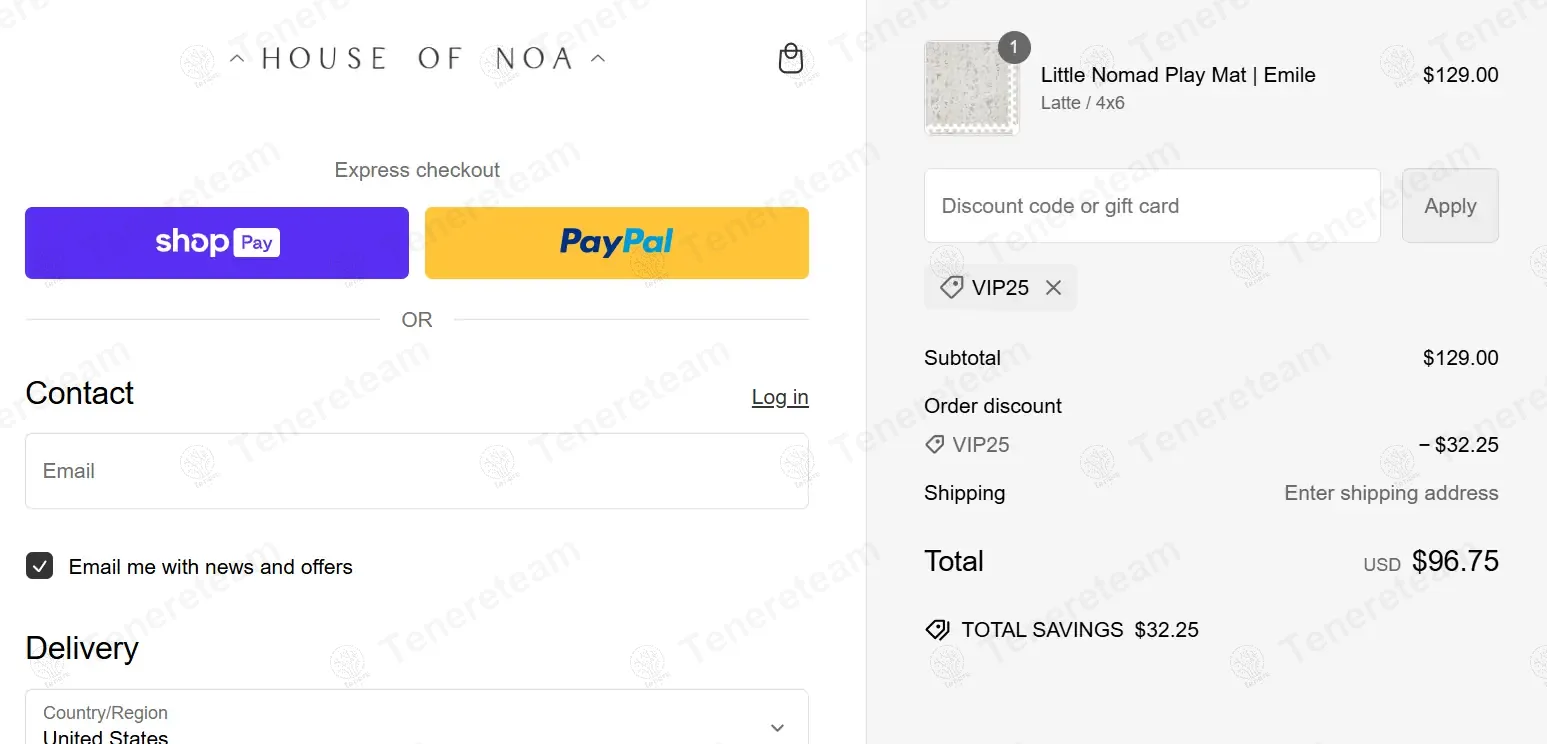This screenshot has width=1547, height=744.
Task: Open the Log in link
Action: [780, 397]
